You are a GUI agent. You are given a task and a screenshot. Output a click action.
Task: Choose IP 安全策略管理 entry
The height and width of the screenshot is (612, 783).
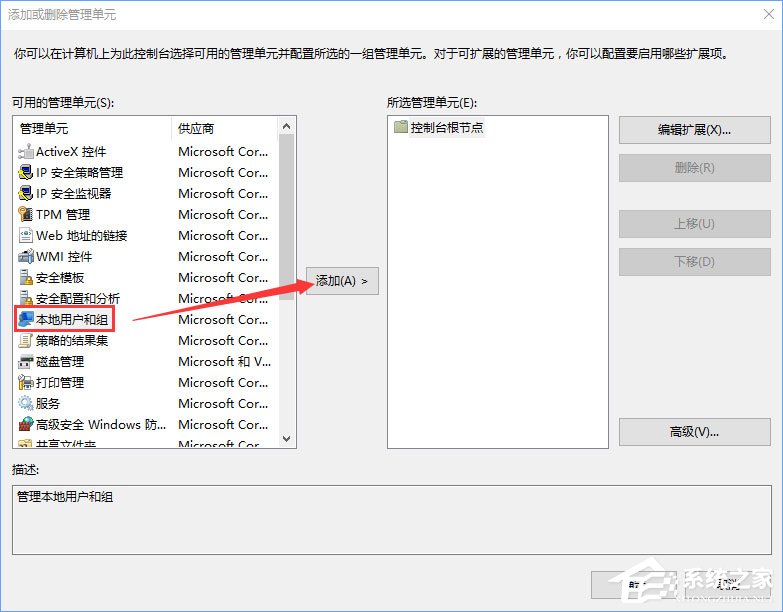point(79,173)
